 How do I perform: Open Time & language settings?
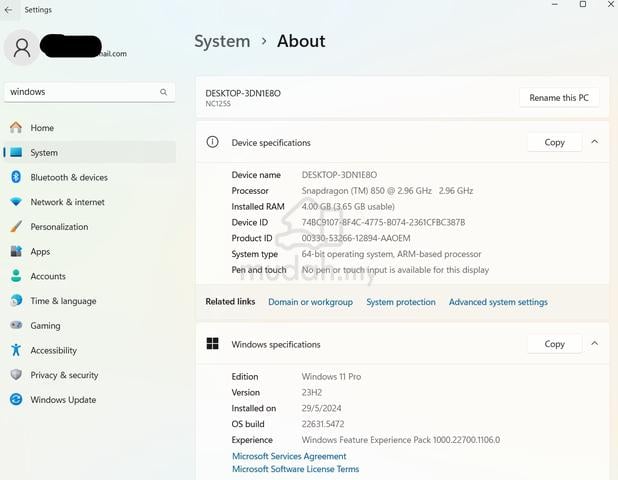89,301
